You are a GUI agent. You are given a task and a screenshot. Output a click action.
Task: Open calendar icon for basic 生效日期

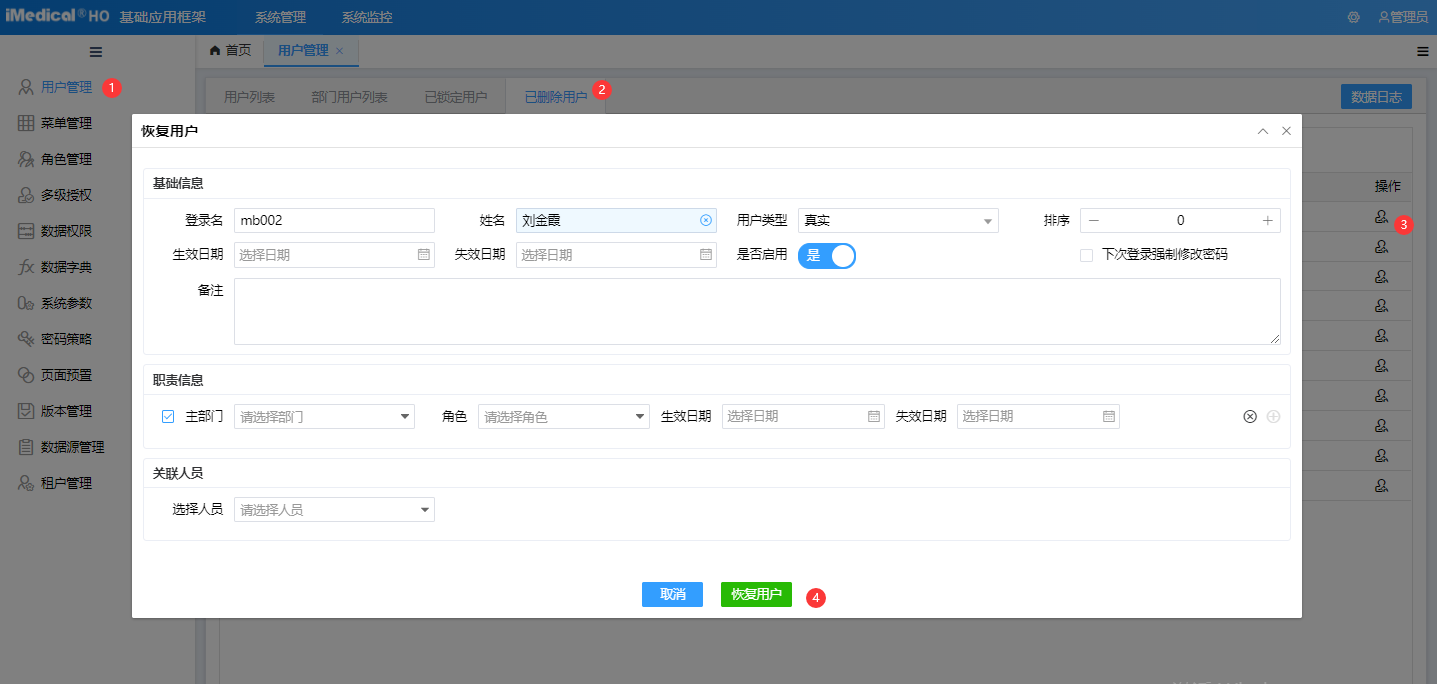(424, 255)
